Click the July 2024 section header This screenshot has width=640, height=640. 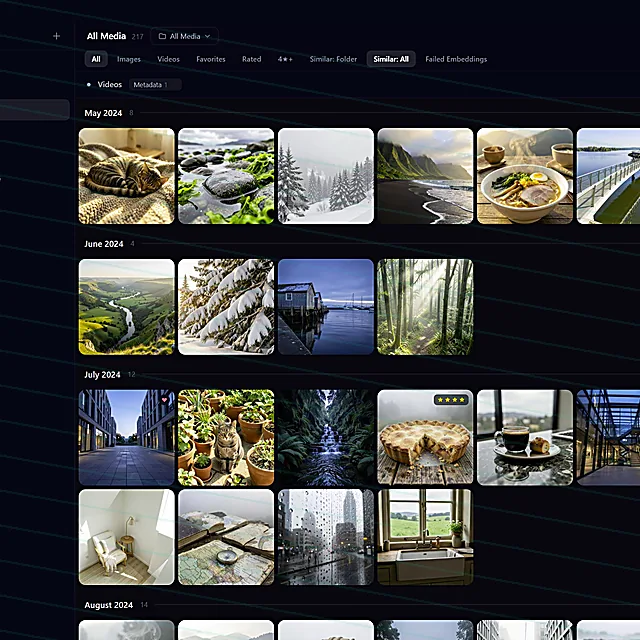click(x=102, y=375)
